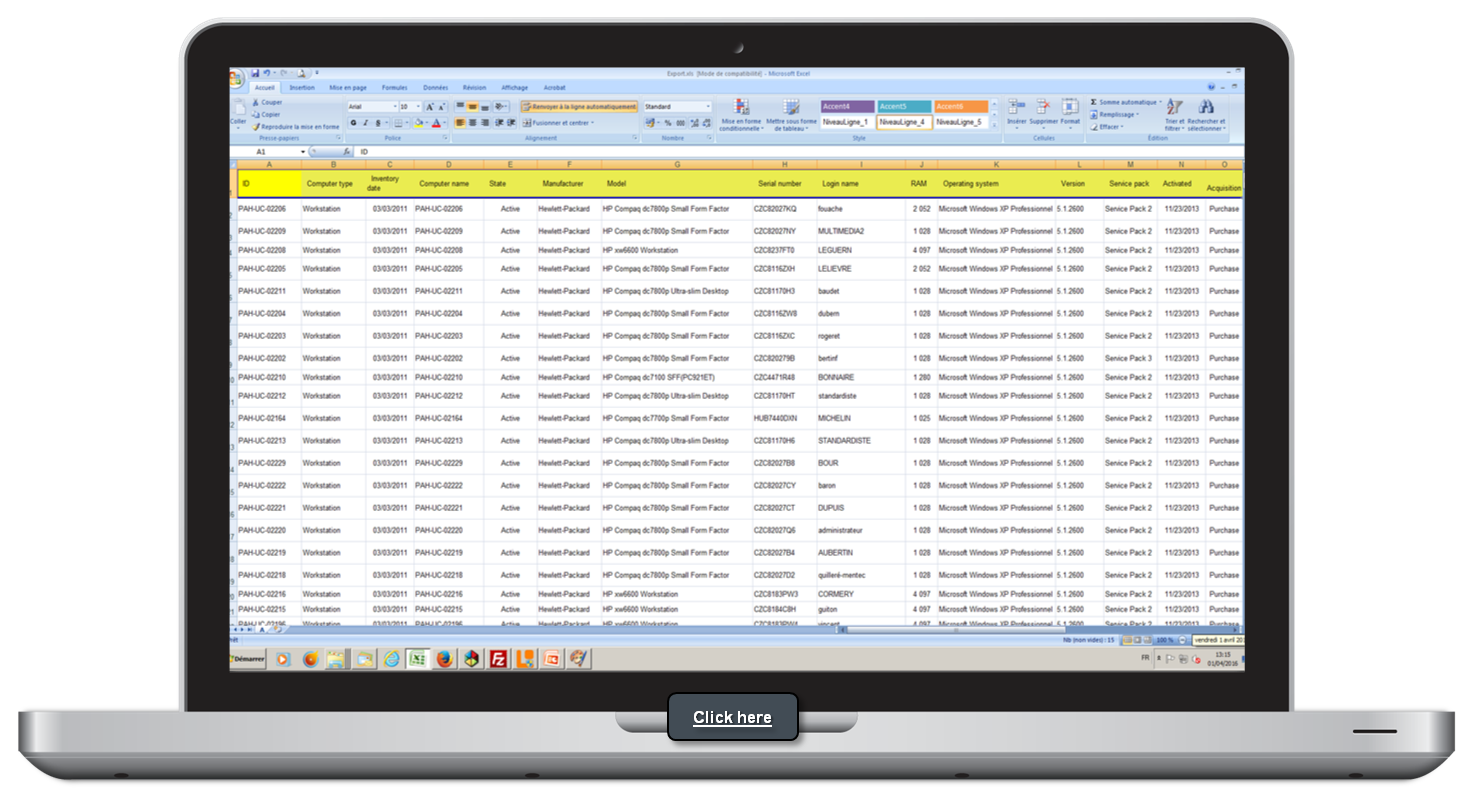Open the round Office button
Viewport: 1476px width, 808px height.
point(235,79)
